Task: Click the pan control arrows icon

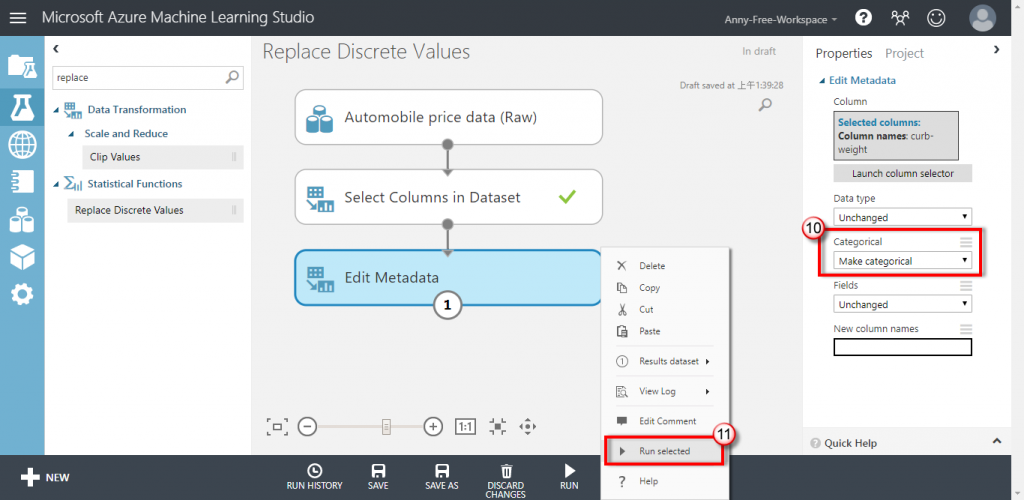Action: tap(527, 427)
